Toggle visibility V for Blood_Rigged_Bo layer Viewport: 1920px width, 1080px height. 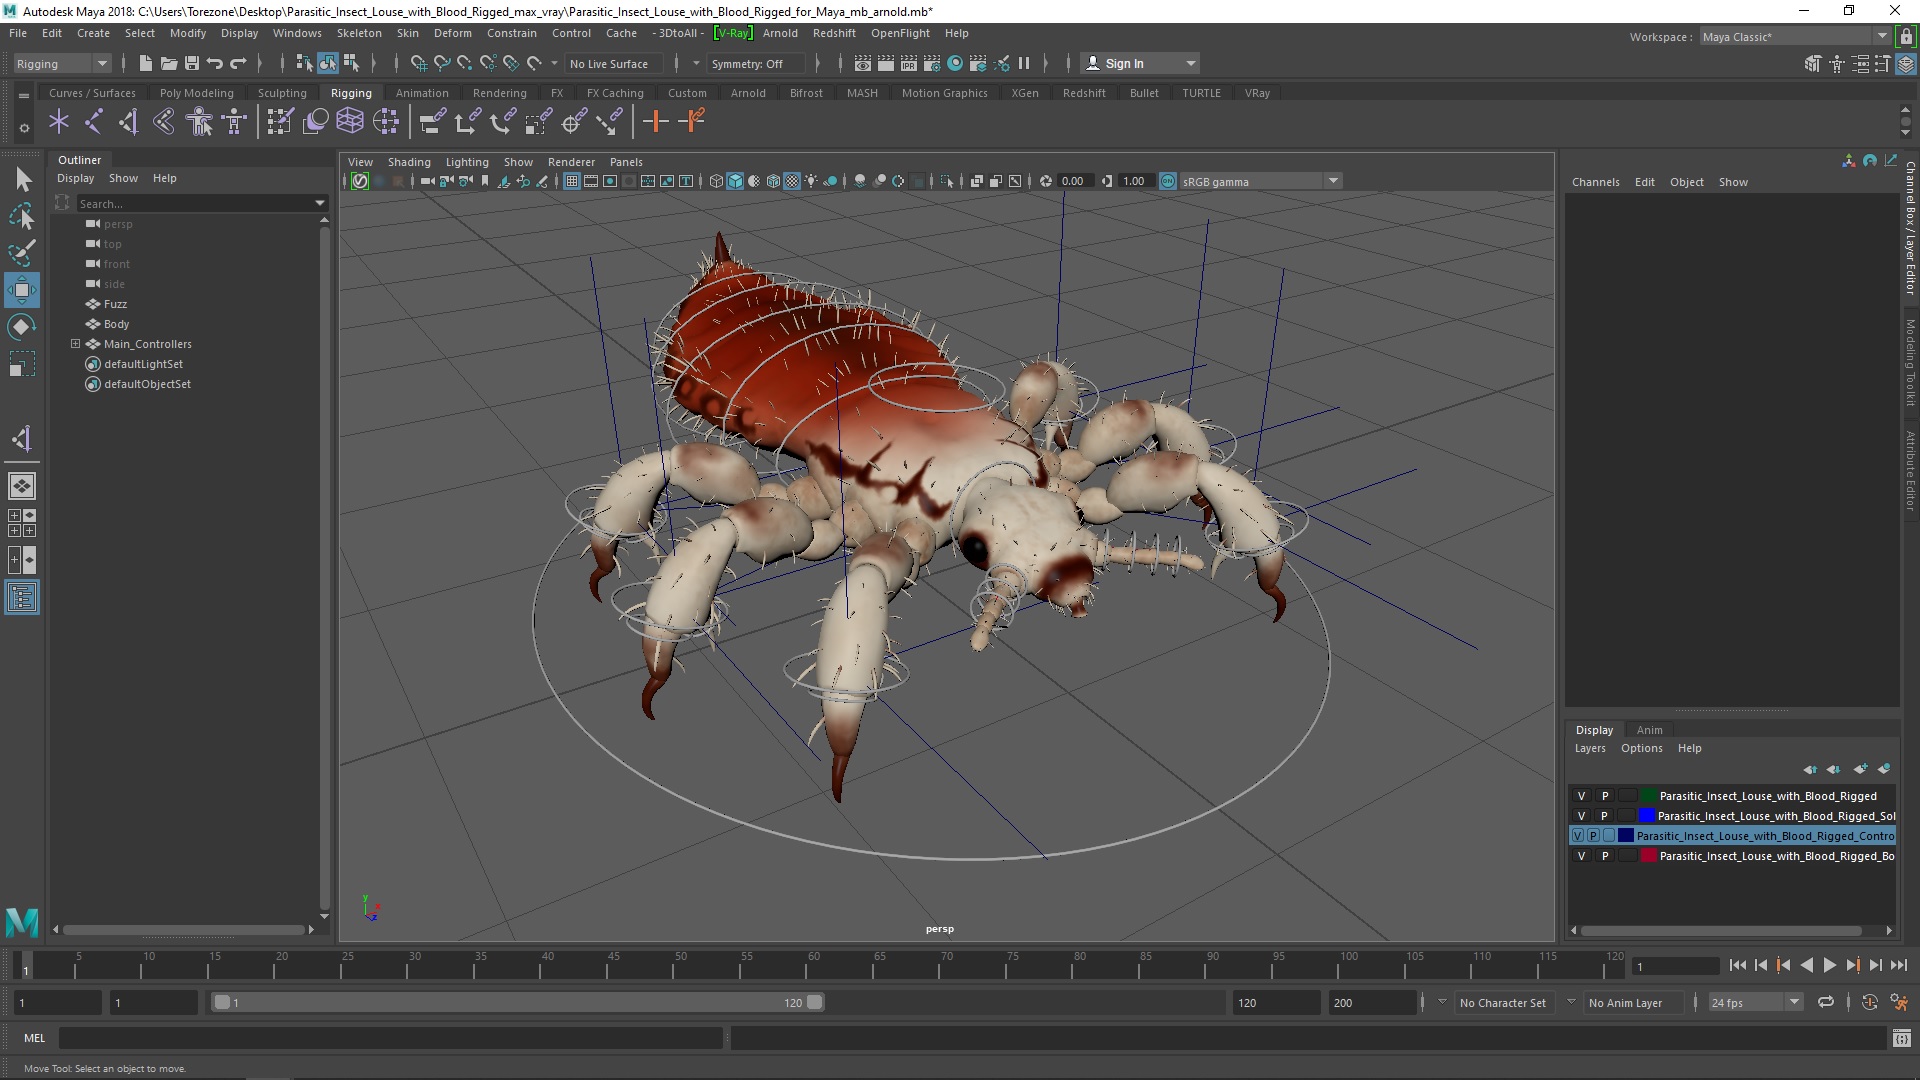coord(1581,856)
